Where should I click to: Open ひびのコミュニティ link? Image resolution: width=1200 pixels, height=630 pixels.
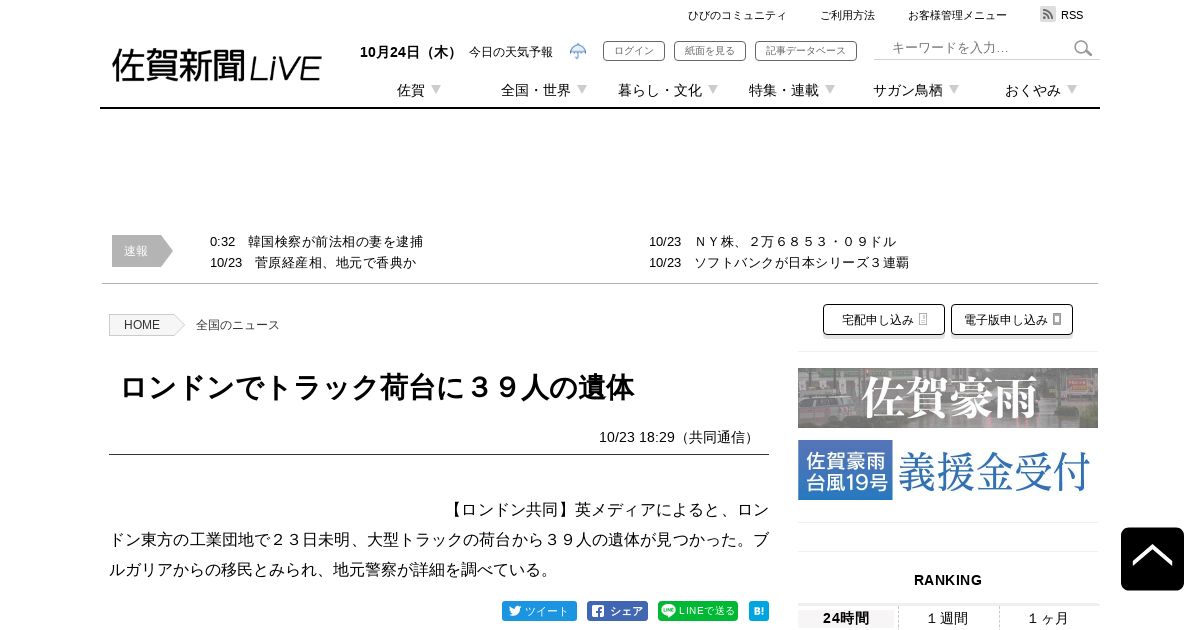pyautogui.click(x=737, y=15)
